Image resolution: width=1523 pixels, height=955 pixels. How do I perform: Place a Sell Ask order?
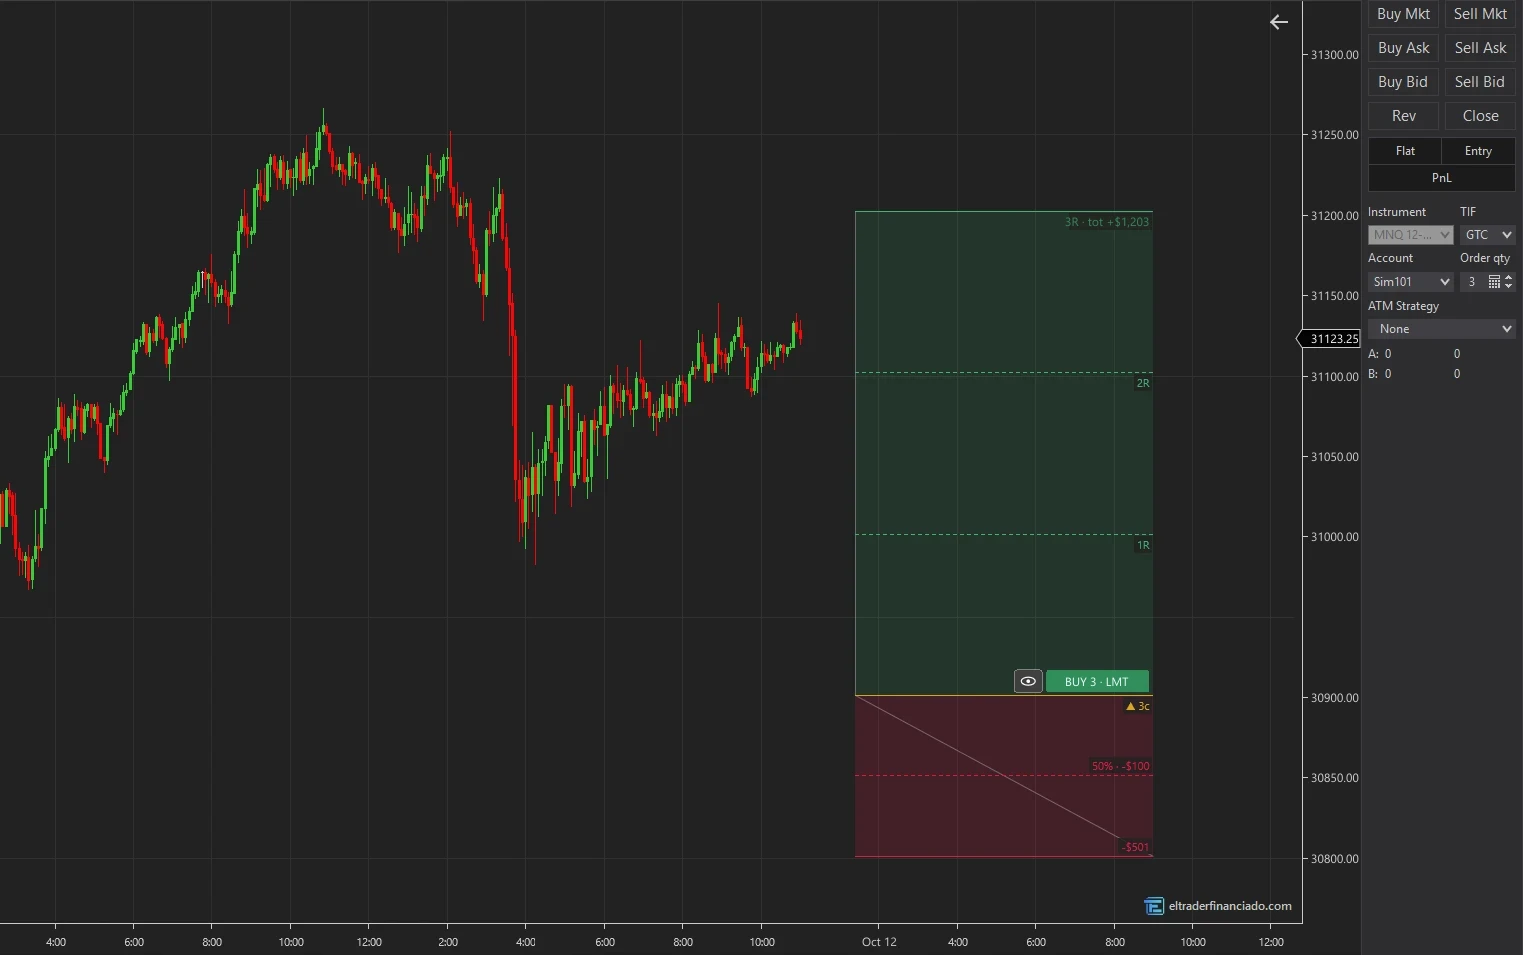click(1480, 48)
